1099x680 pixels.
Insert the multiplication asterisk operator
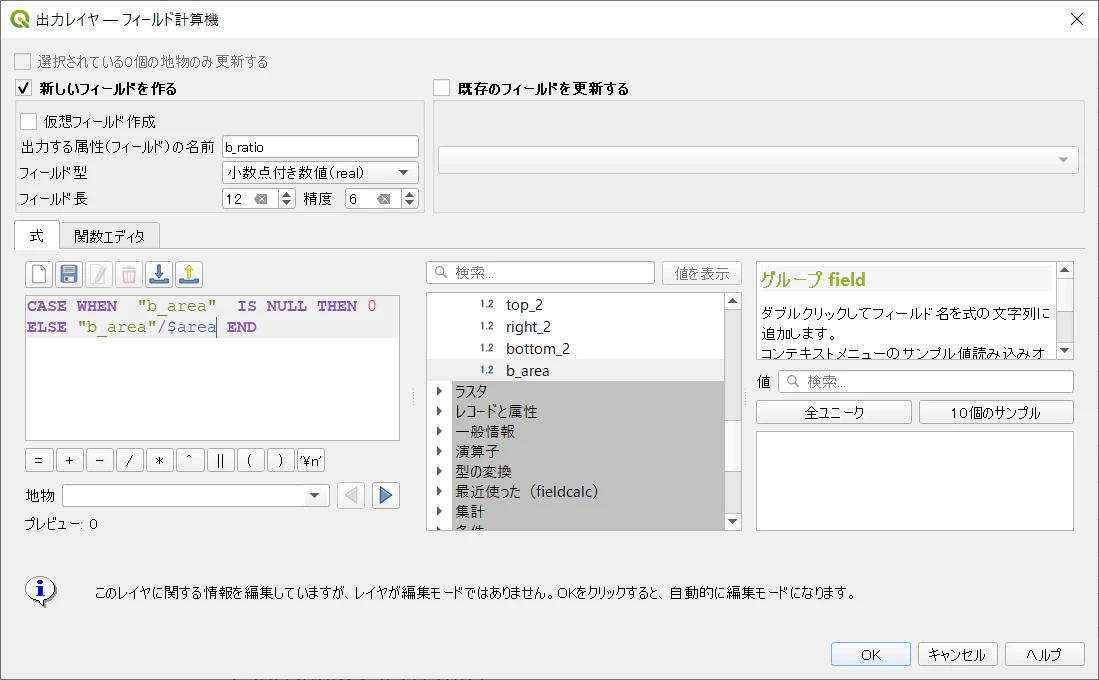[x=160, y=461]
